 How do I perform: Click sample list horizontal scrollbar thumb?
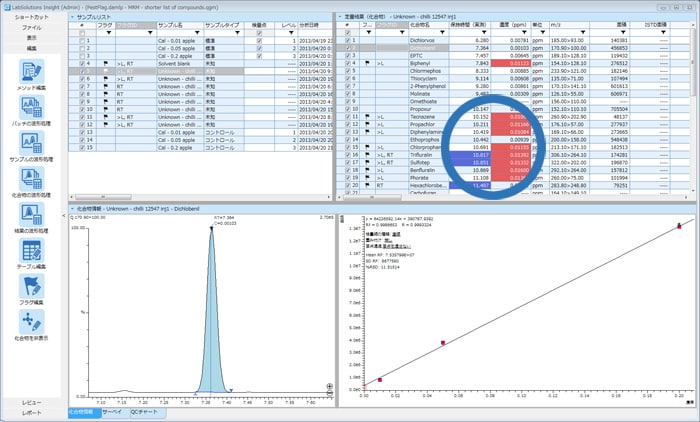tap(103, 197)
